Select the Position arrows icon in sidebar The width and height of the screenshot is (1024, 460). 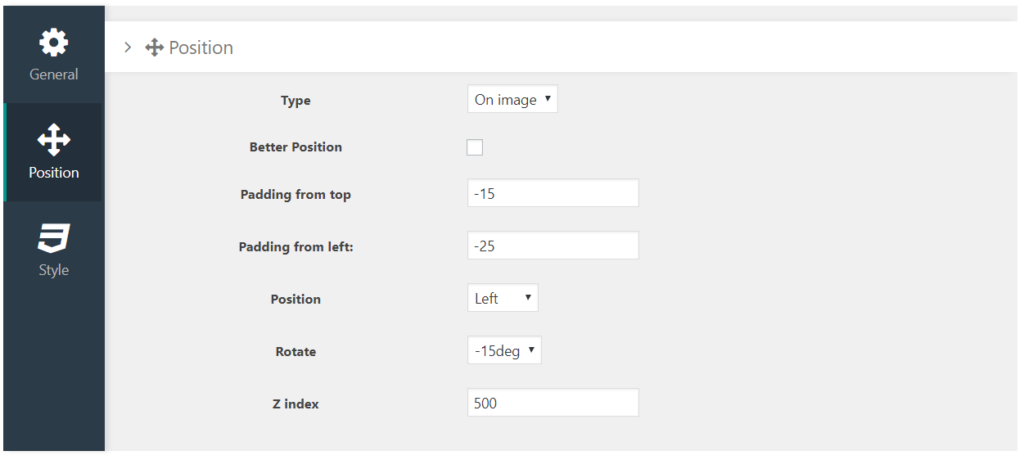[54, 140]
